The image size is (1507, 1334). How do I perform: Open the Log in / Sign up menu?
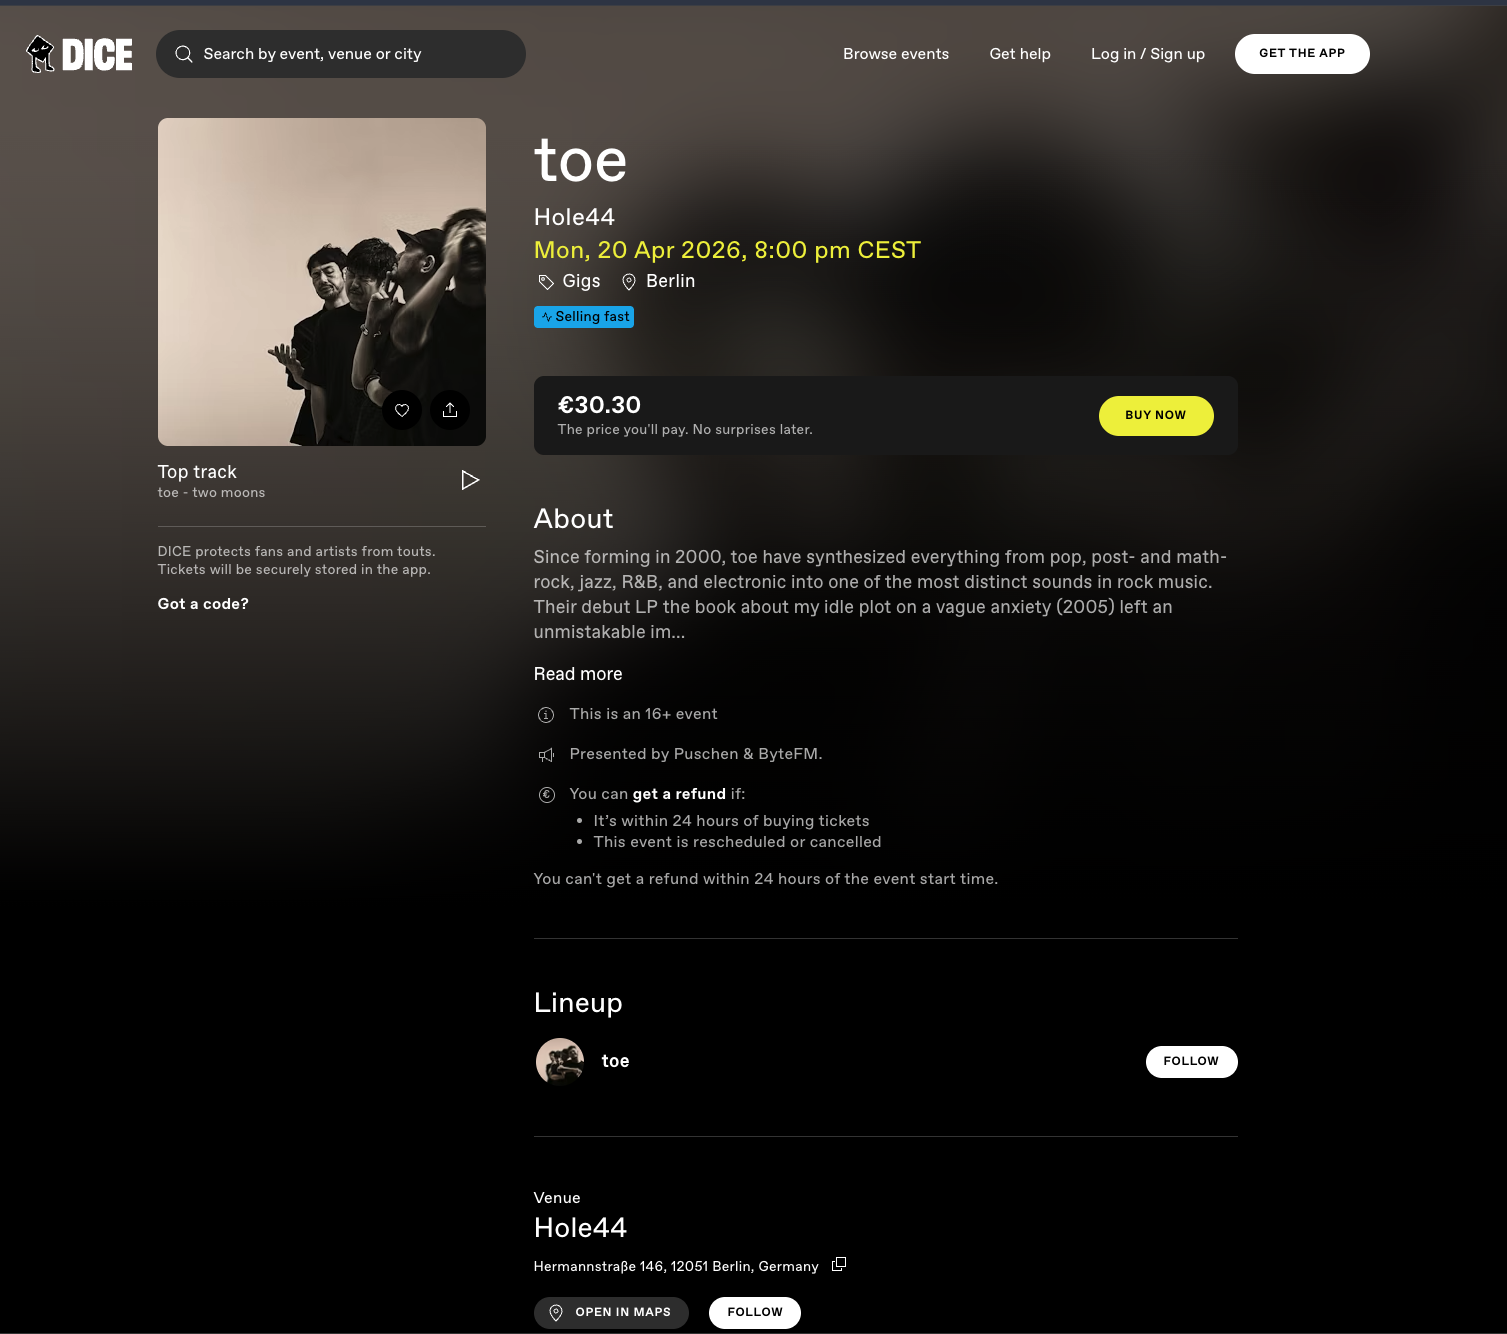(x=1147, y=54)
